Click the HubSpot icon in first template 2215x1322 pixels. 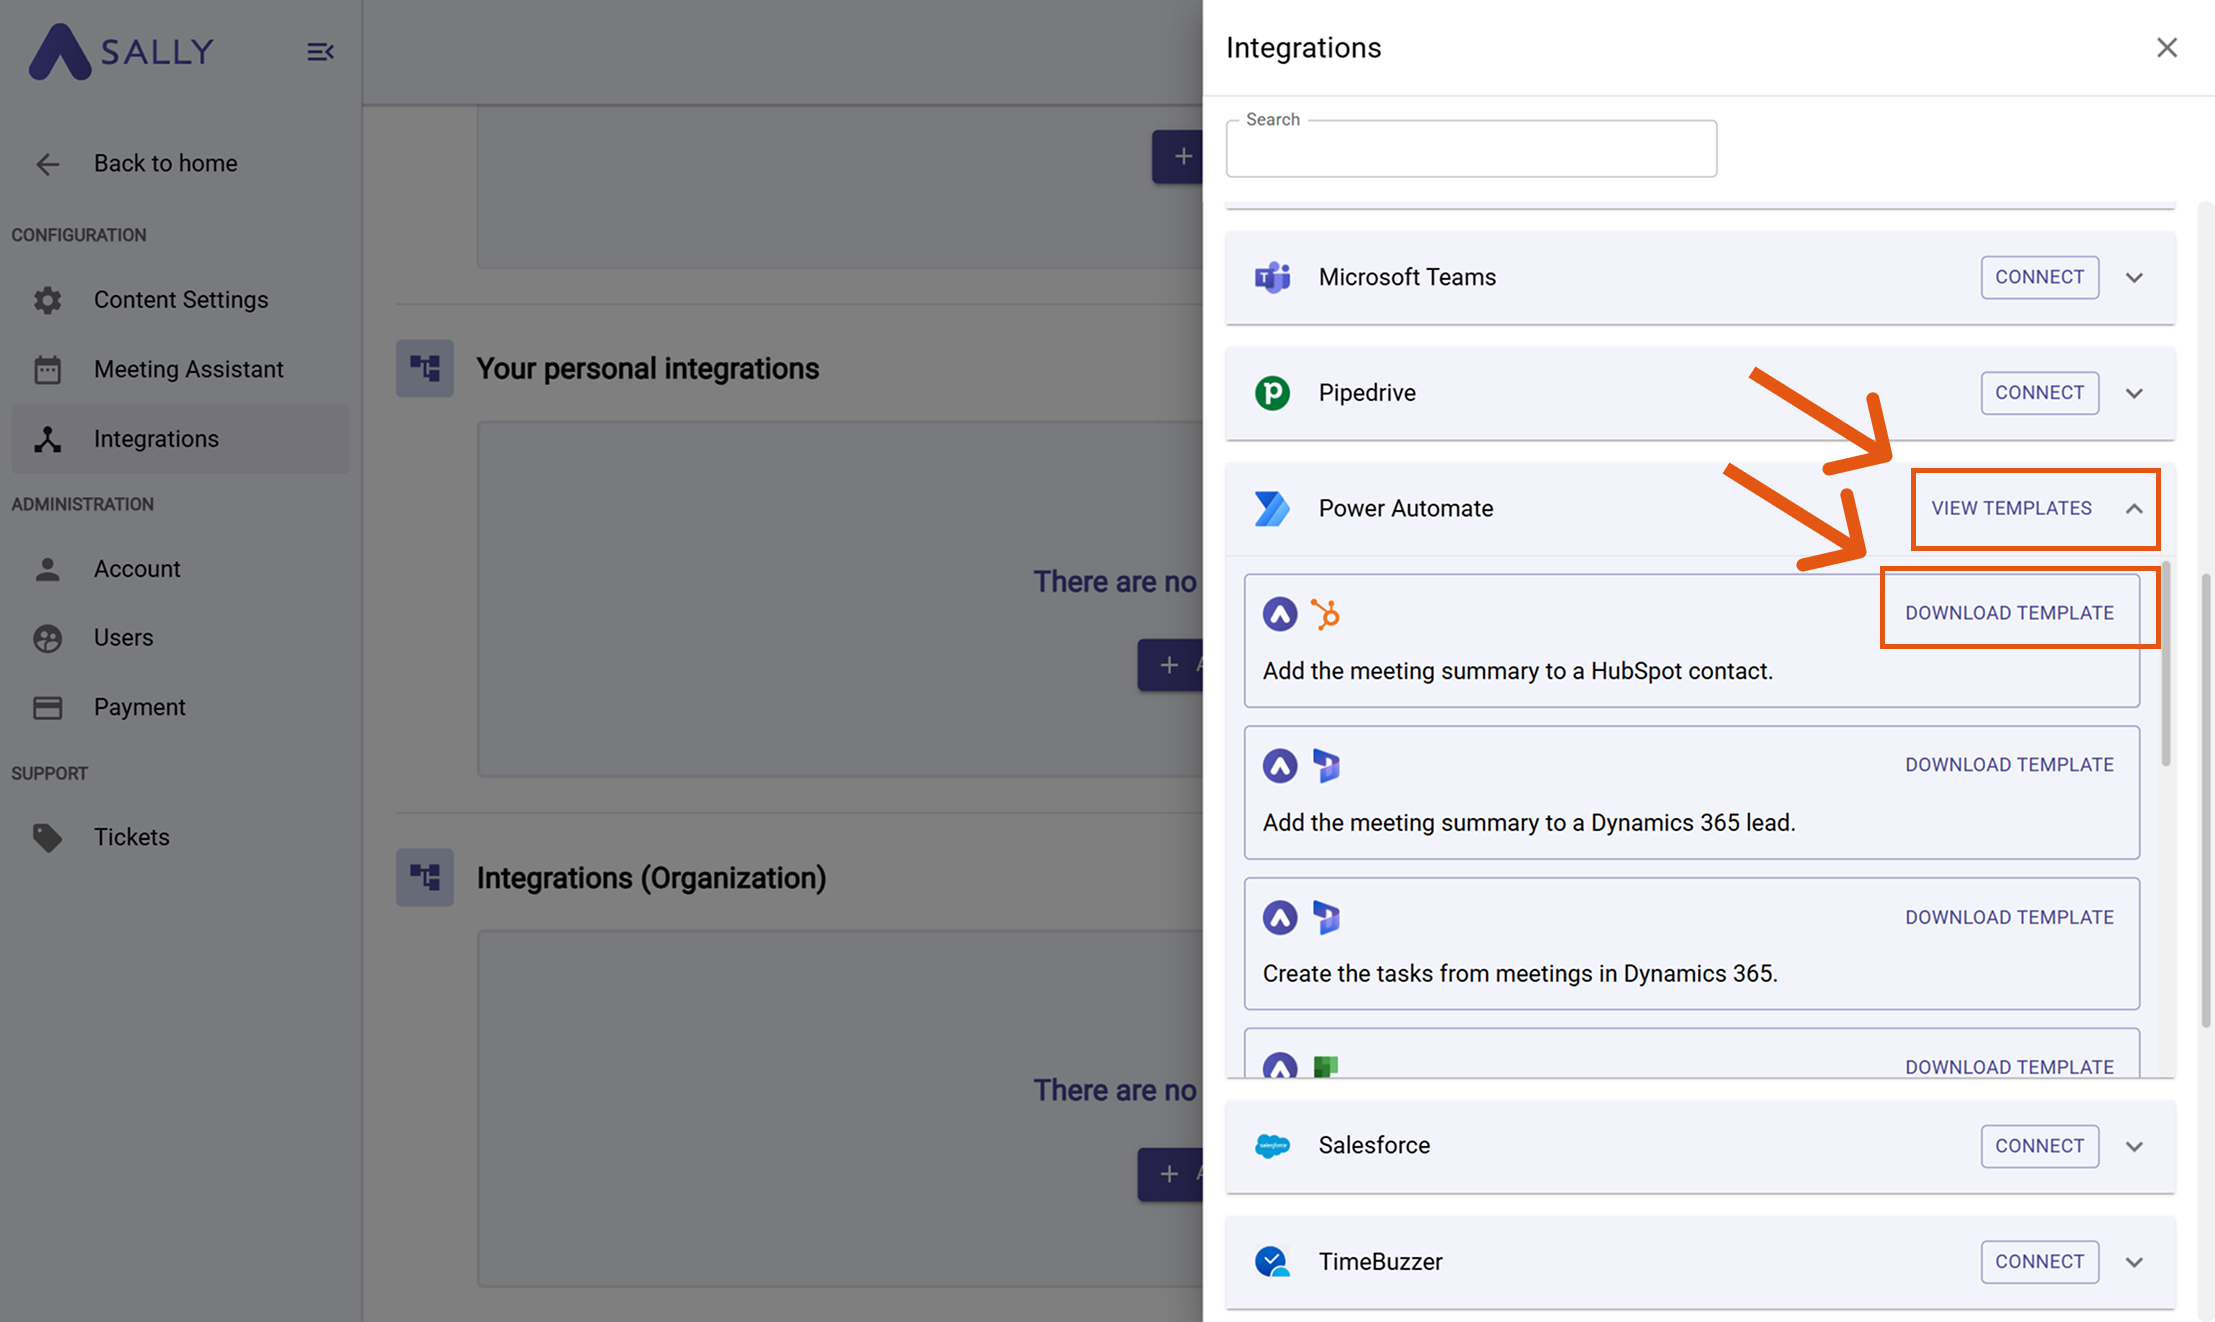(1326, 614)
